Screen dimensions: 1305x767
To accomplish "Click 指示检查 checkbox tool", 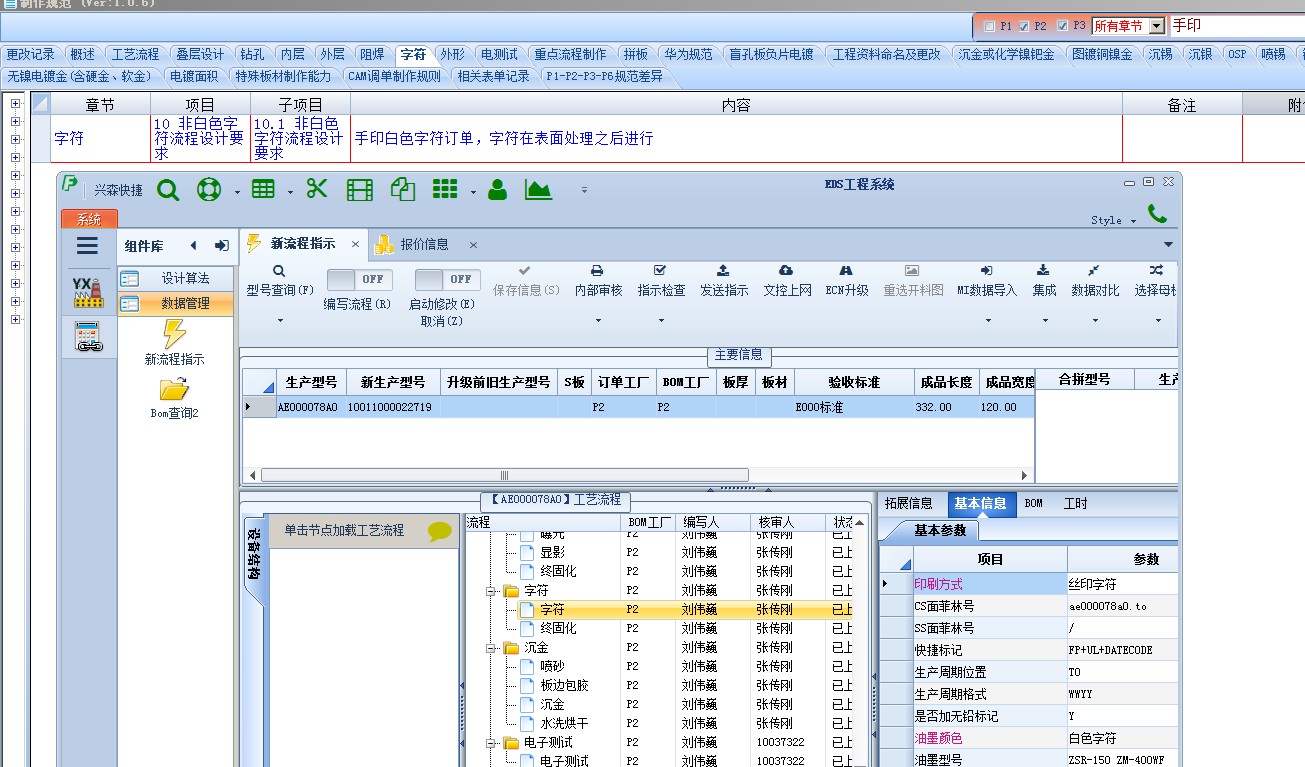I will [x=661, y=280].
